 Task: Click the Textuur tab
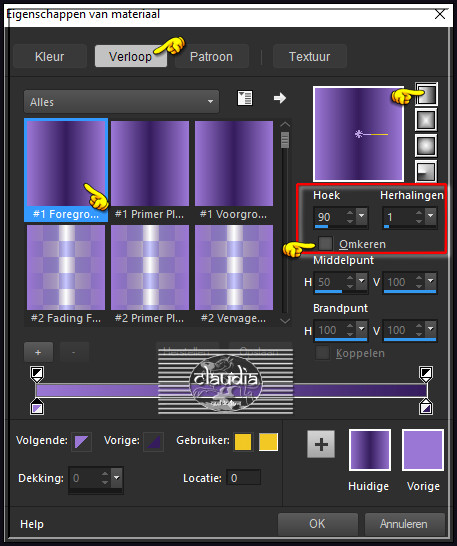pyautogui.click(x=310, y=56)
